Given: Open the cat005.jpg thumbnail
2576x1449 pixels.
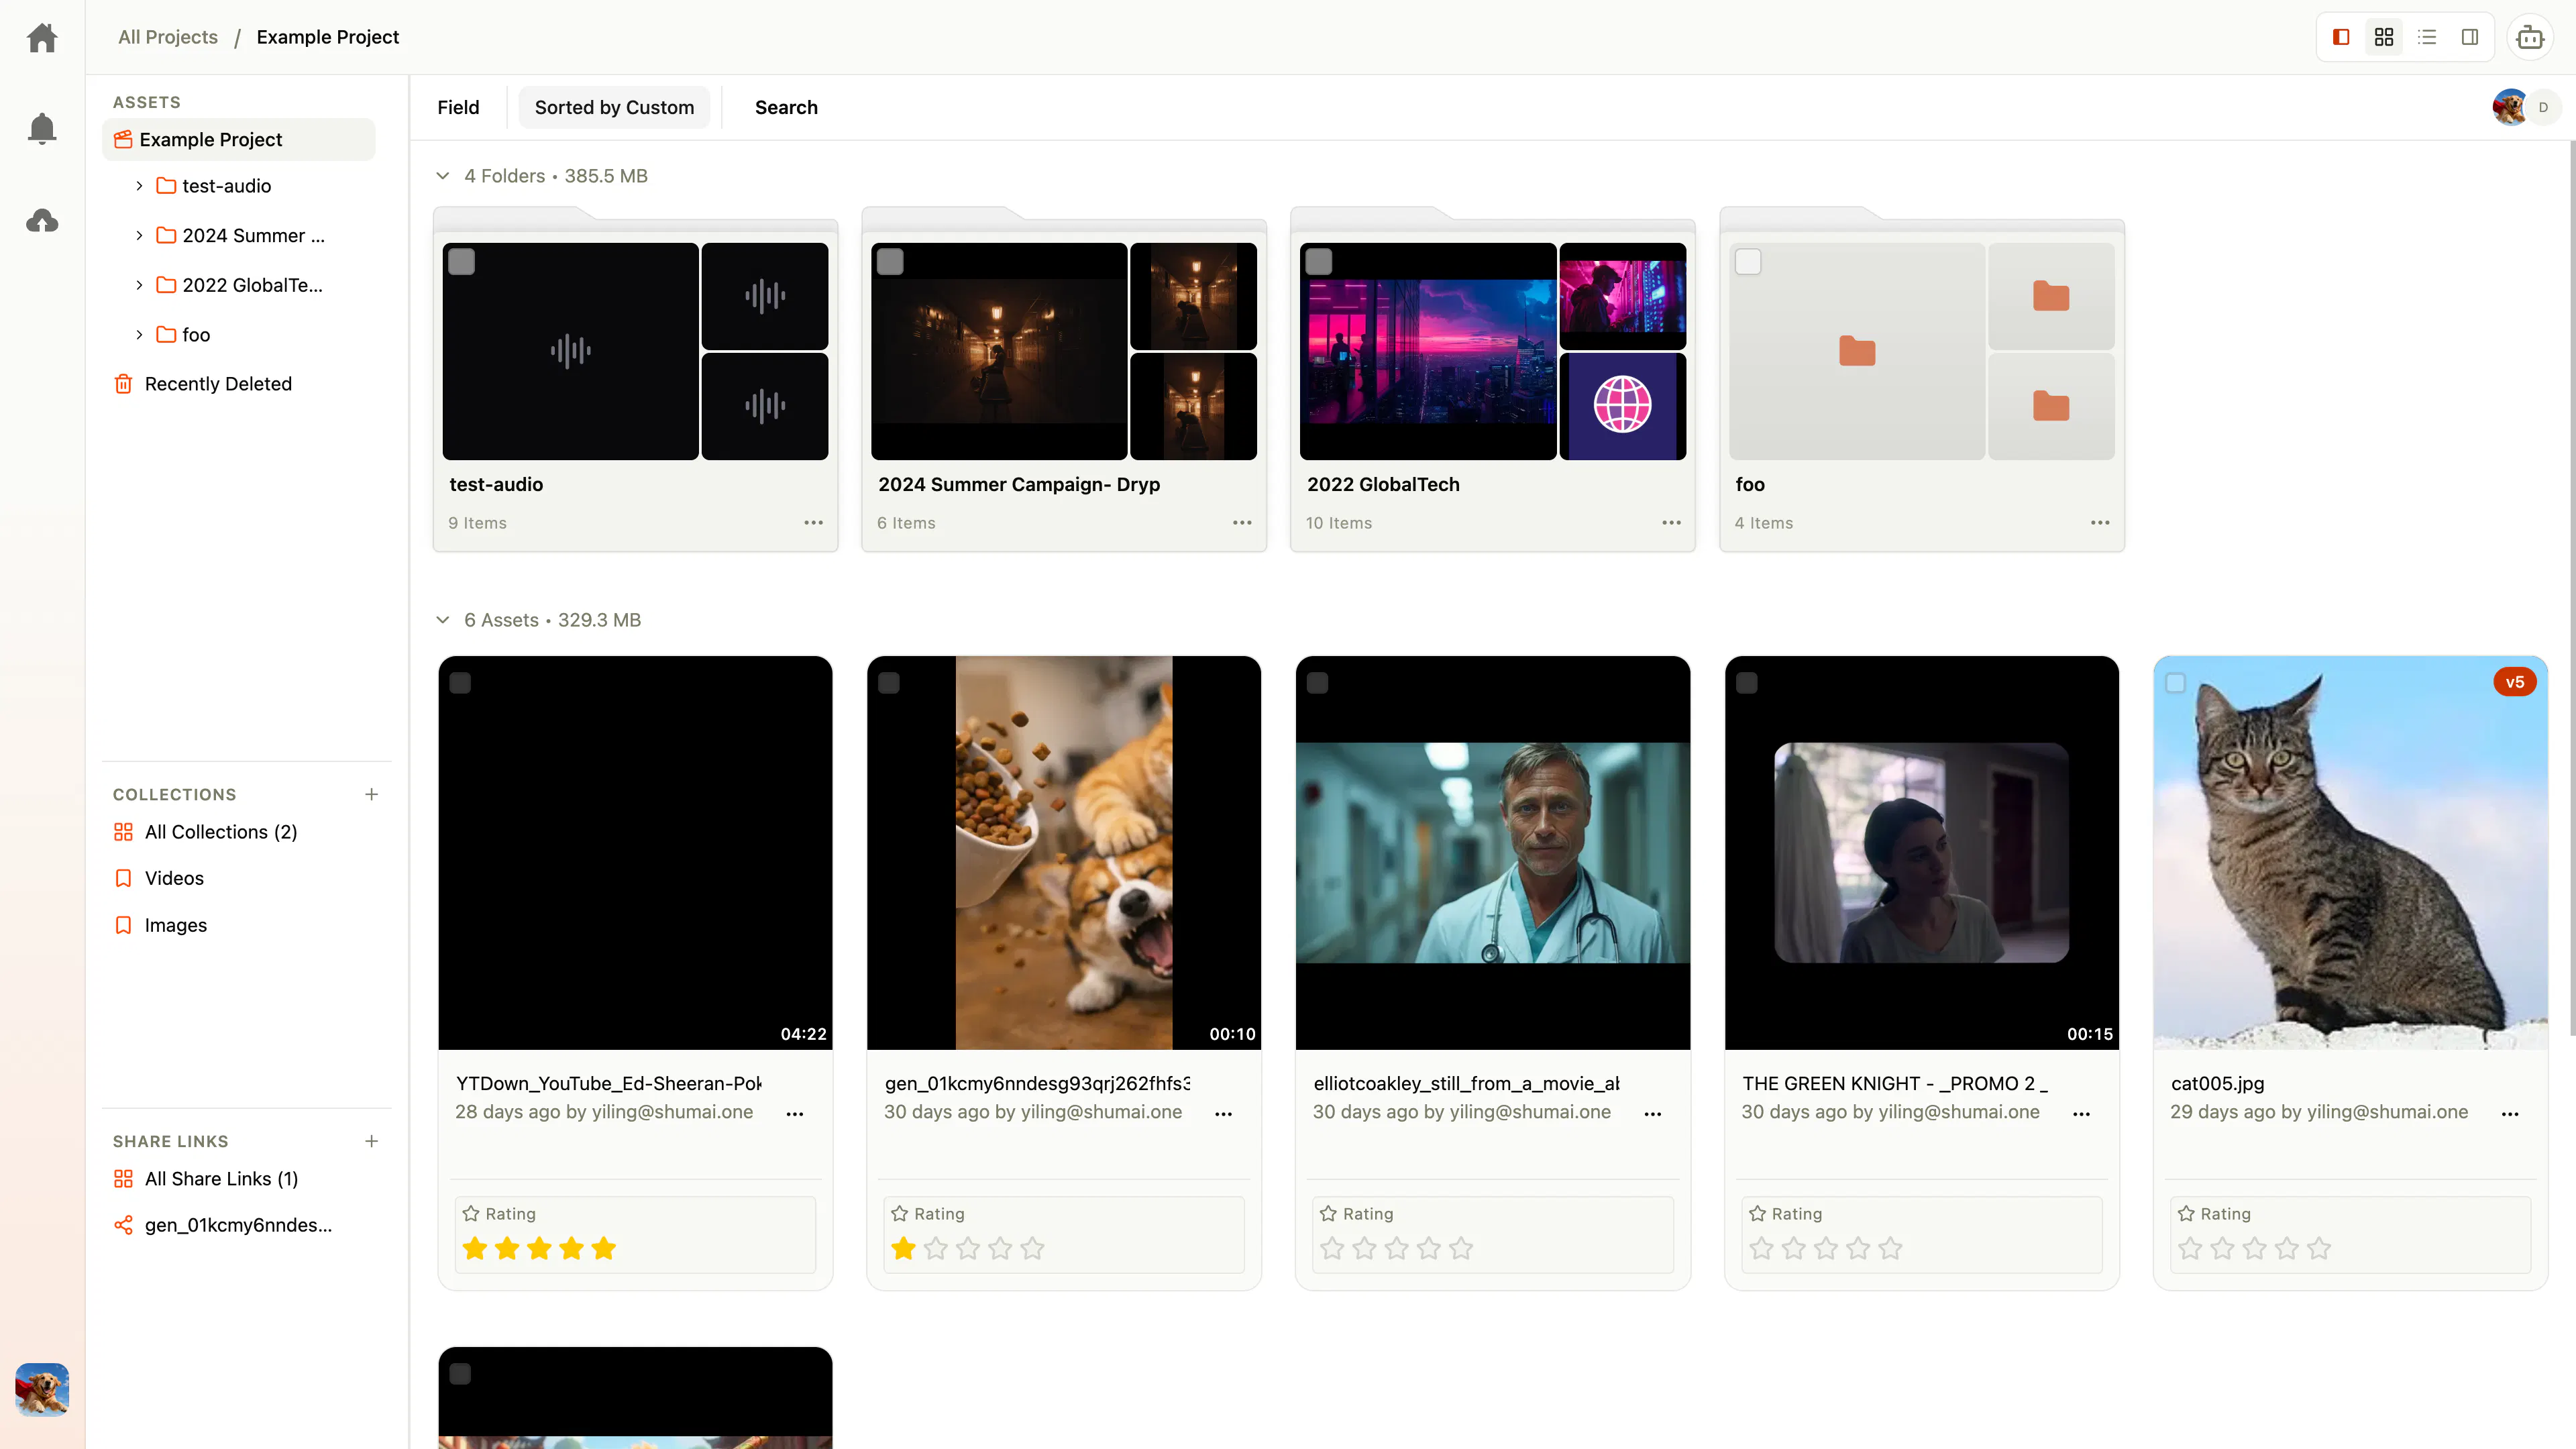Looking at the screenshot, I should tap(2350, 853).
